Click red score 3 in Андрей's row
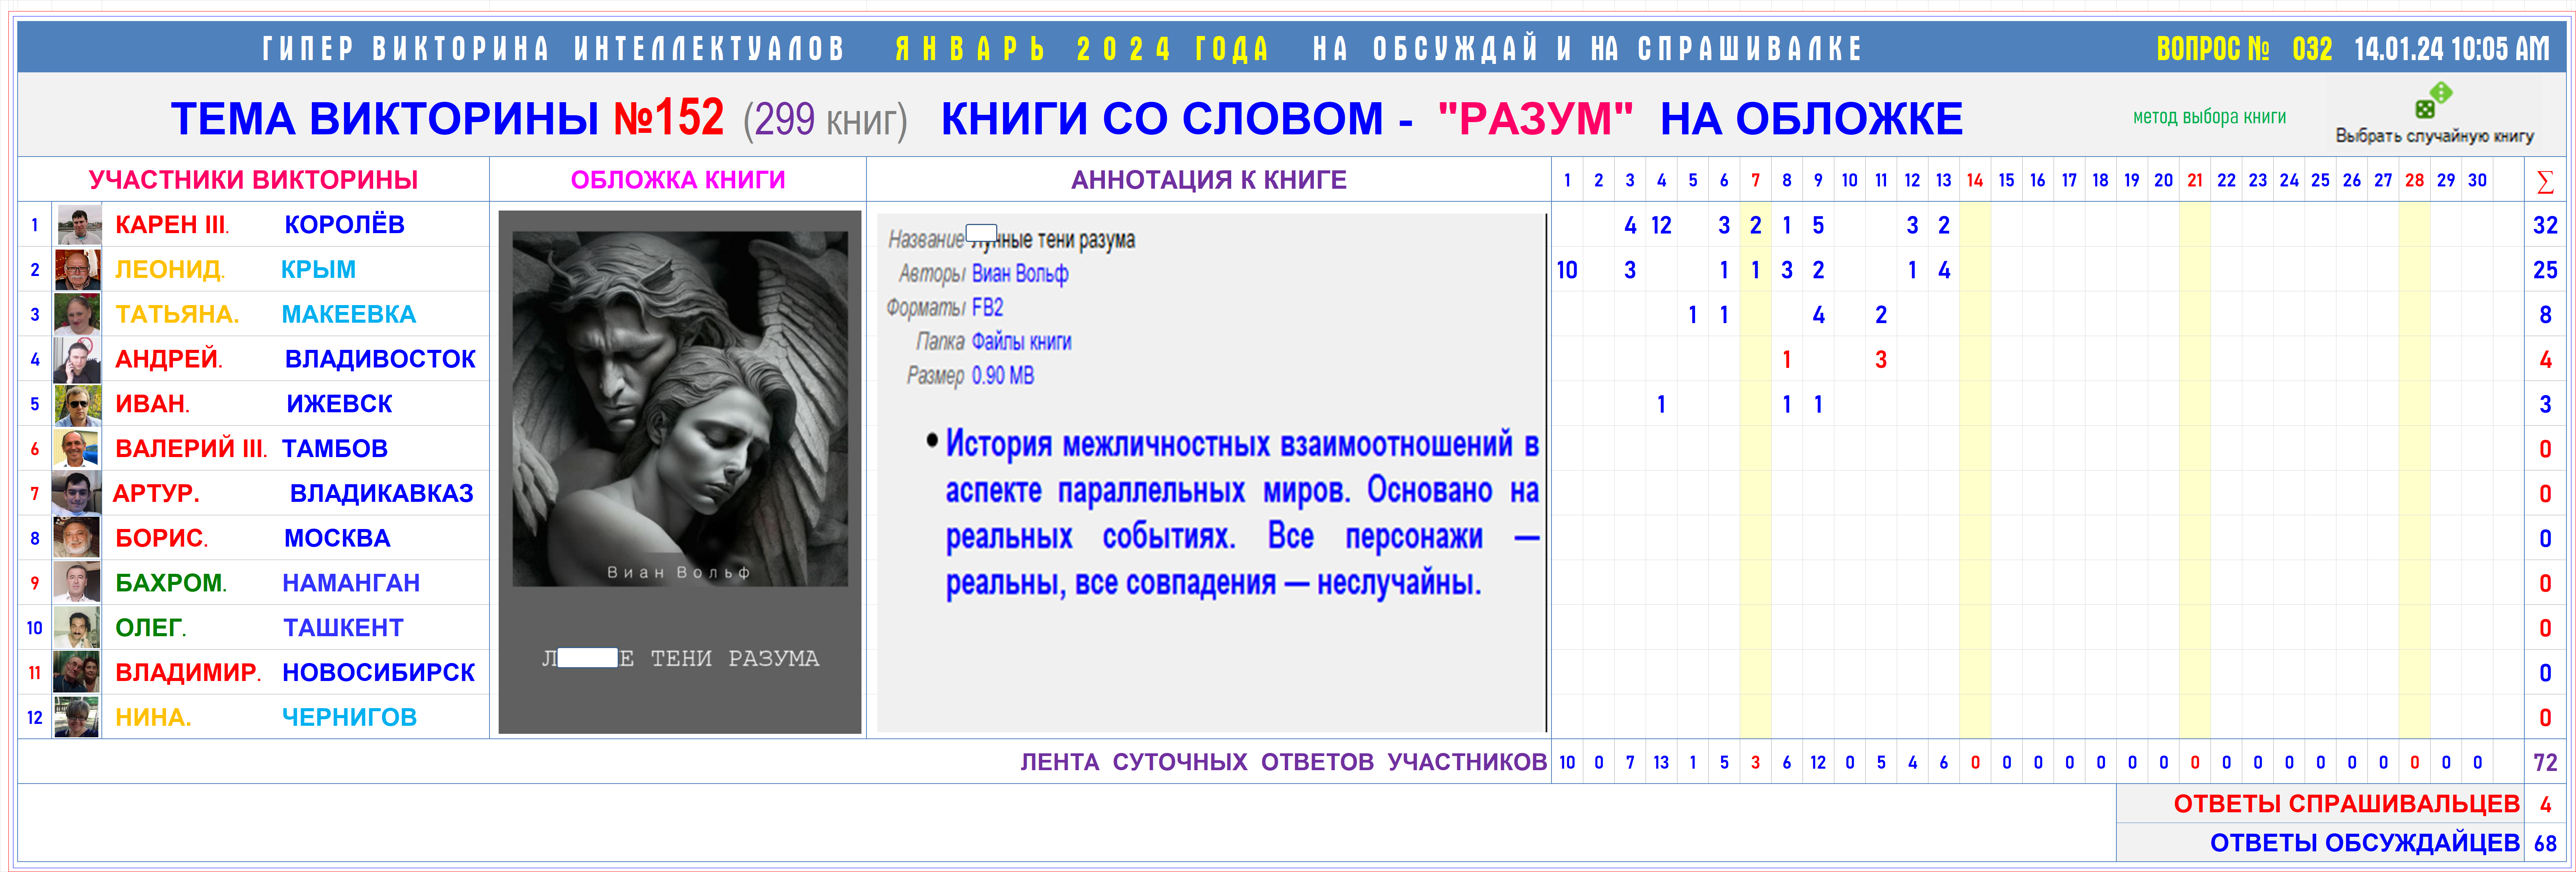The height and width of the screenshot is (872, 2576). [x=1881, y=359]
